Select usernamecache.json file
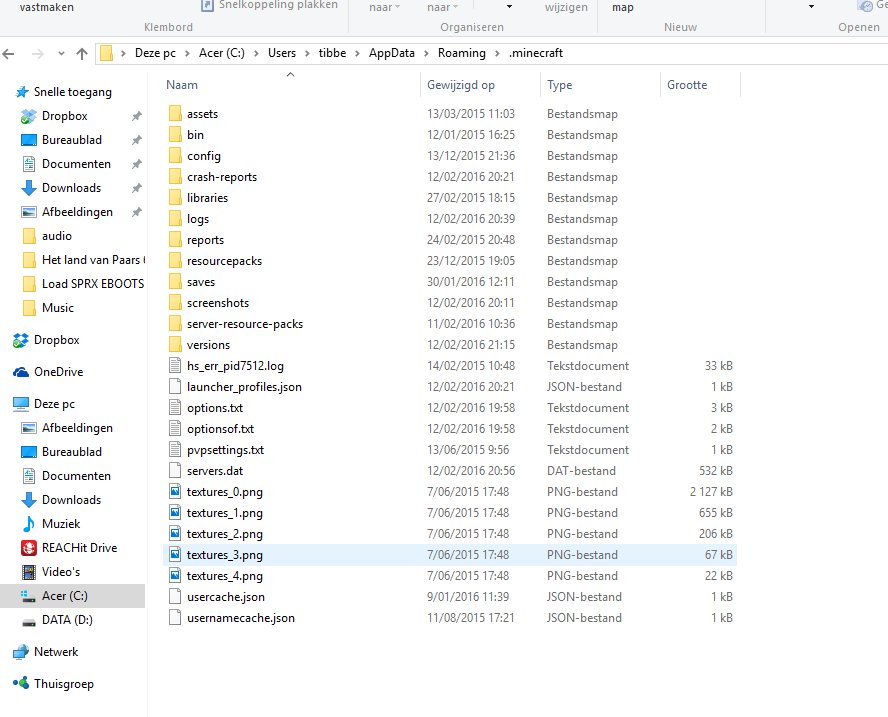Image resolution: width=888 pixels, height=717 pixels. pyautogui.click(x=241, y=618)
